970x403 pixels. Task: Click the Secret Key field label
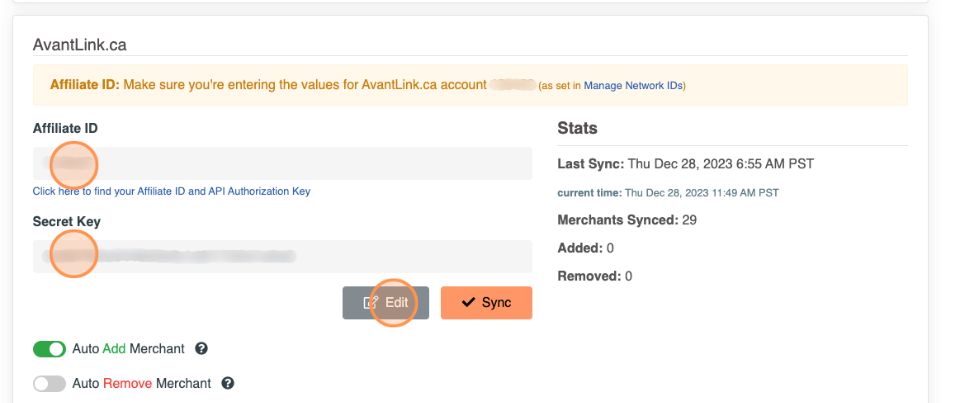(67, 221)
